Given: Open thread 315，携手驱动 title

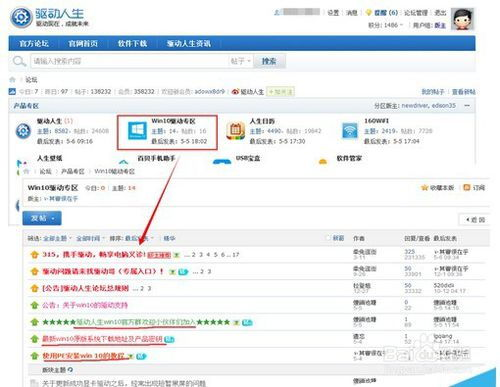Looking at the screenshot, I should (x=94, y=255).
